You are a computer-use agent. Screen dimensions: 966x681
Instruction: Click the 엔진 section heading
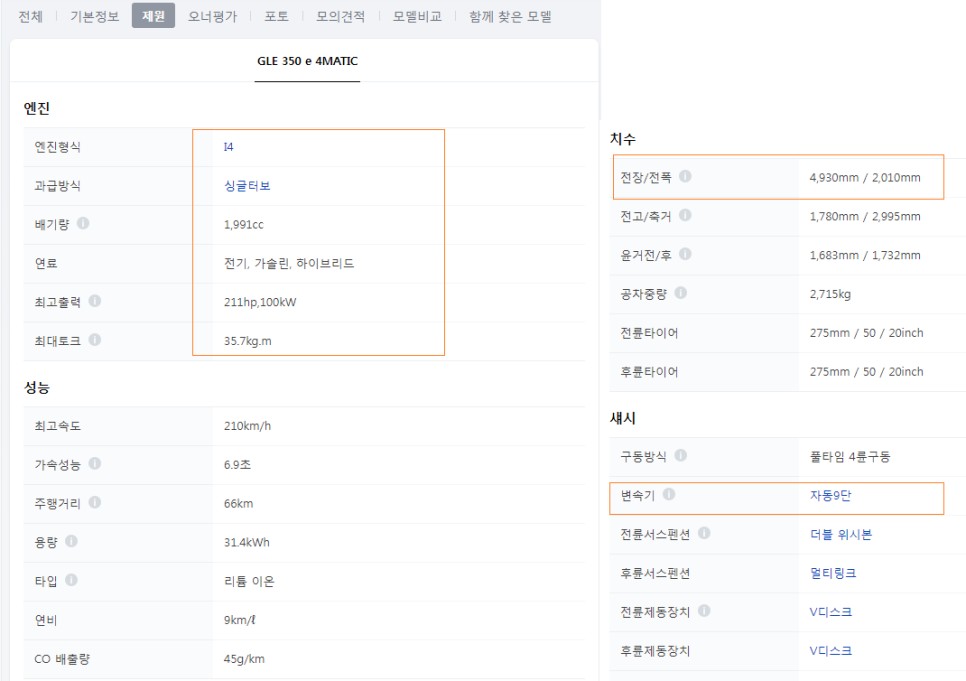(36, 108)
